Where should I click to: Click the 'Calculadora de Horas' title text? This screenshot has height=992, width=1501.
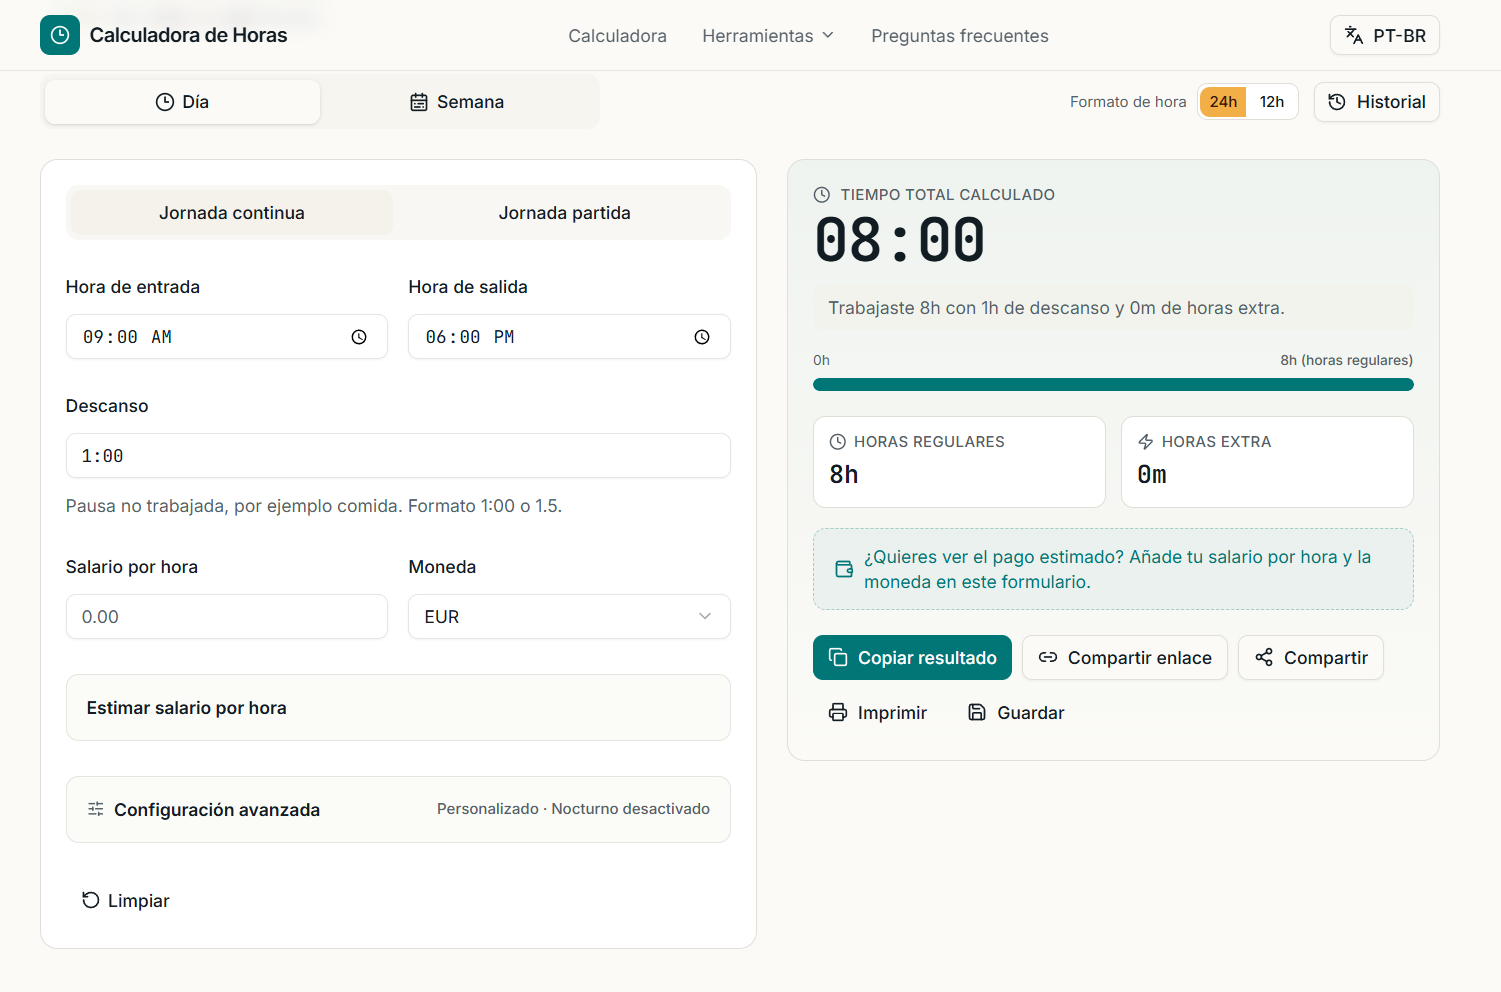click(x=188, y=35)
